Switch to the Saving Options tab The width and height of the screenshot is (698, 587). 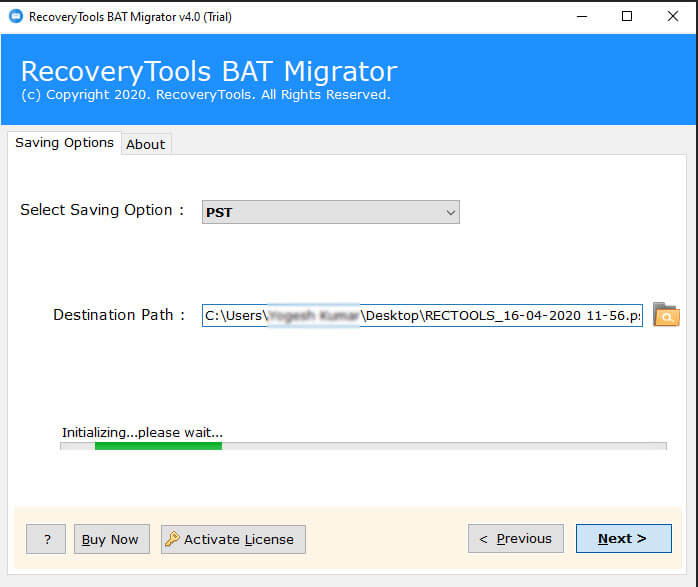pyautogui.click(x=64, y=142)
